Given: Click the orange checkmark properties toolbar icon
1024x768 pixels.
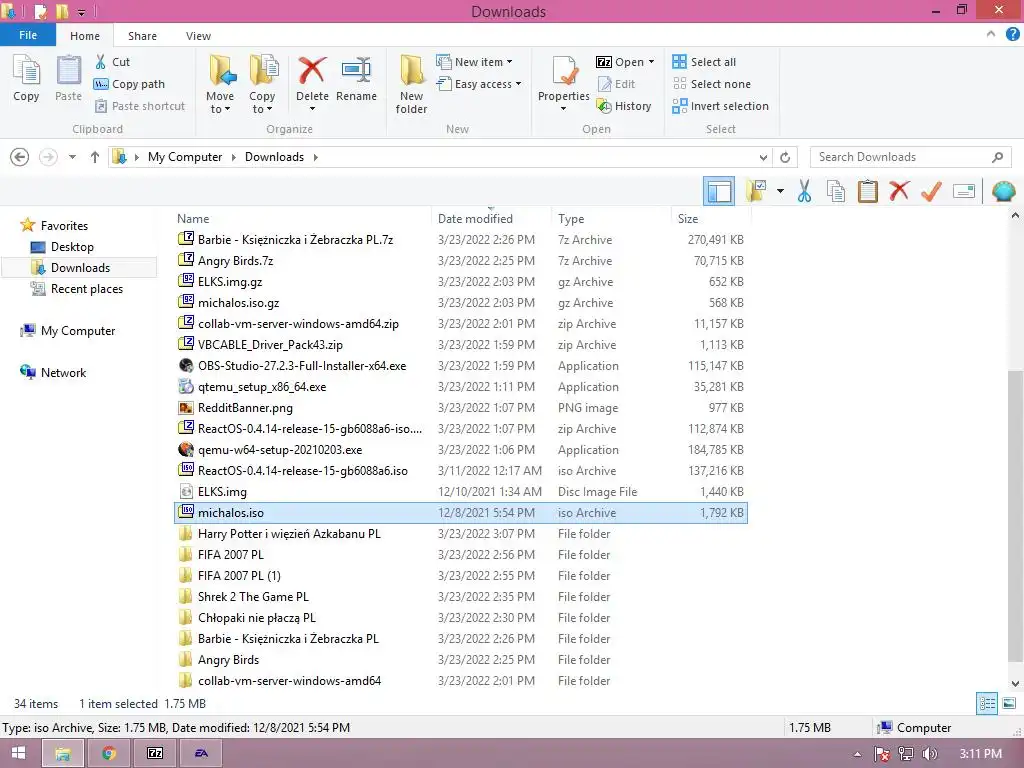Looking at the screenshot, I should (x=931, y=191).
